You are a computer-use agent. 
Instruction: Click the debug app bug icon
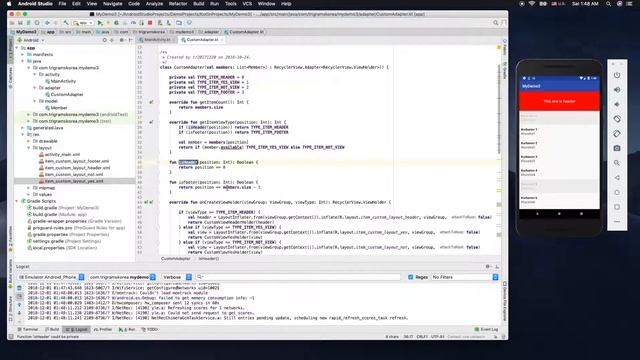point(116,23)
